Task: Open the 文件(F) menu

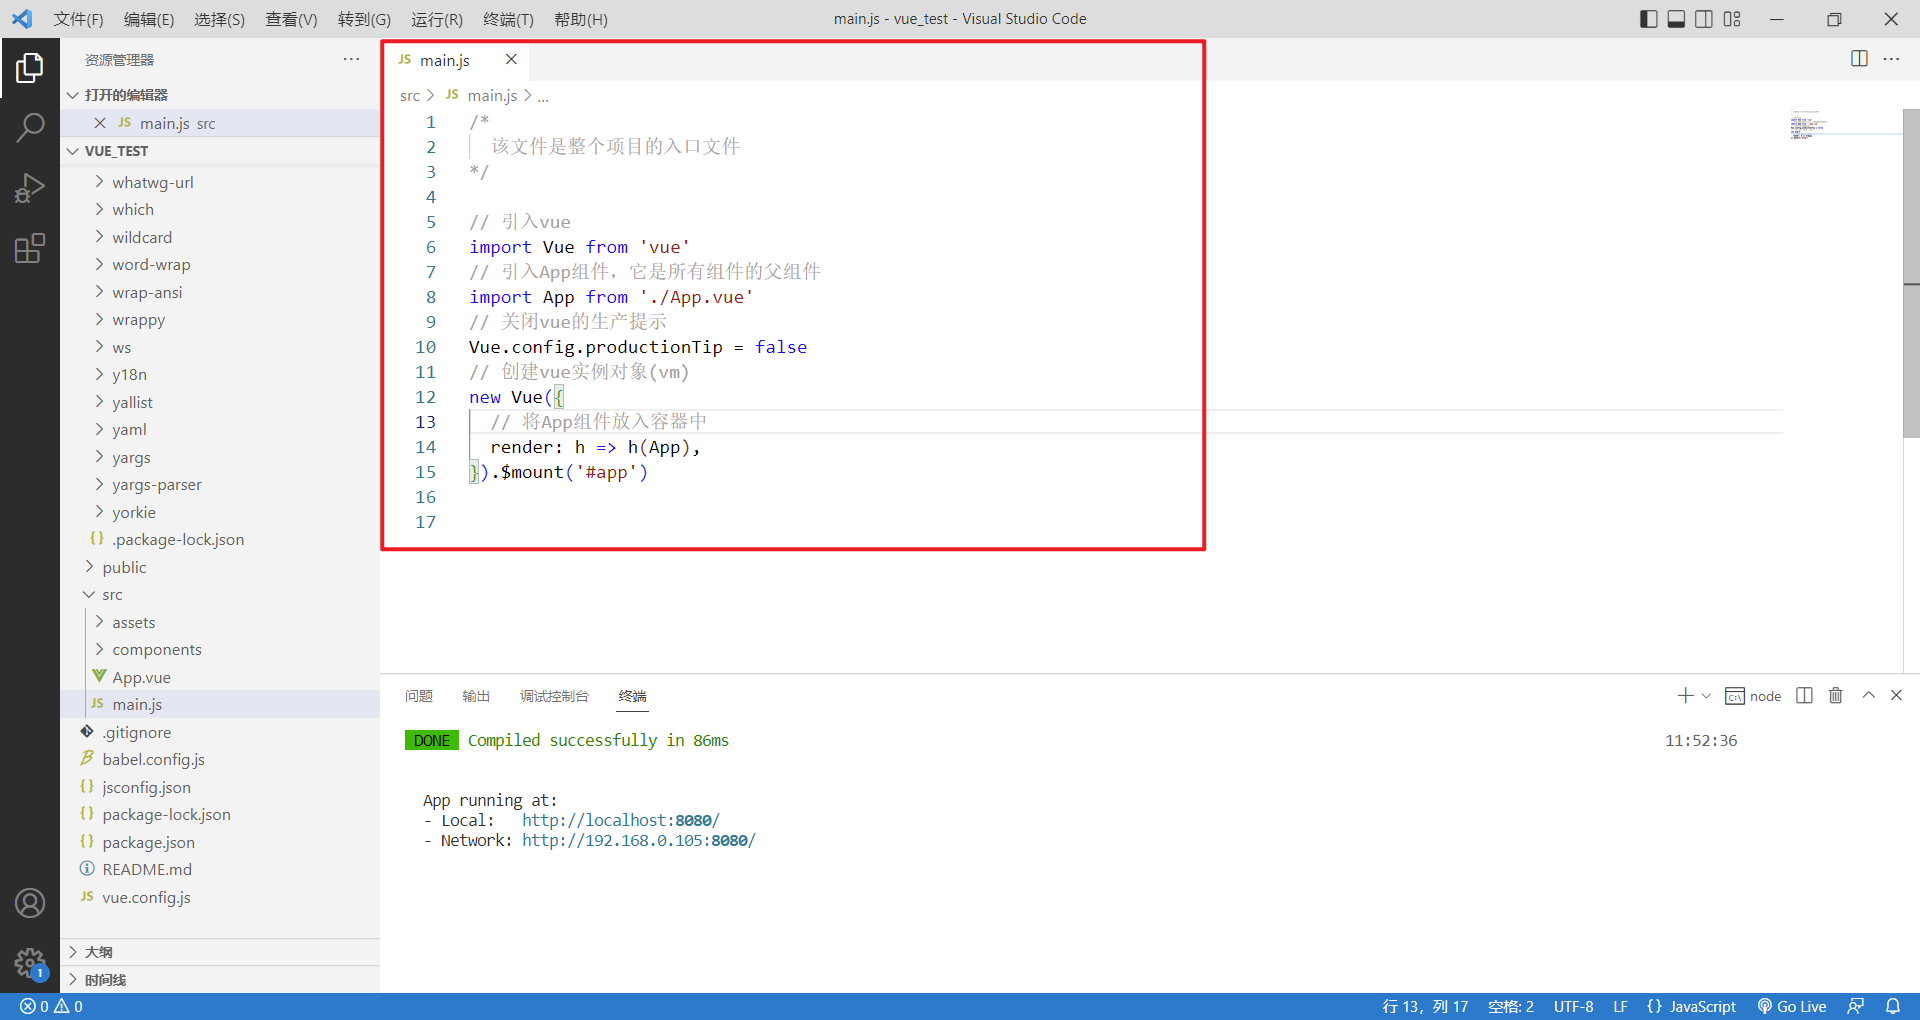Action: [x=78, y=19]
